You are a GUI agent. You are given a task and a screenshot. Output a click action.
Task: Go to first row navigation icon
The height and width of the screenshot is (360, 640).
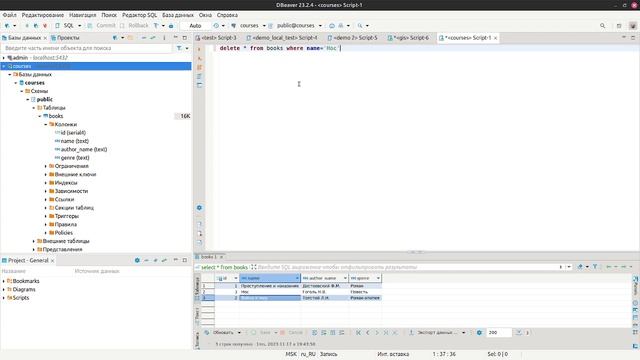[358, 333]
